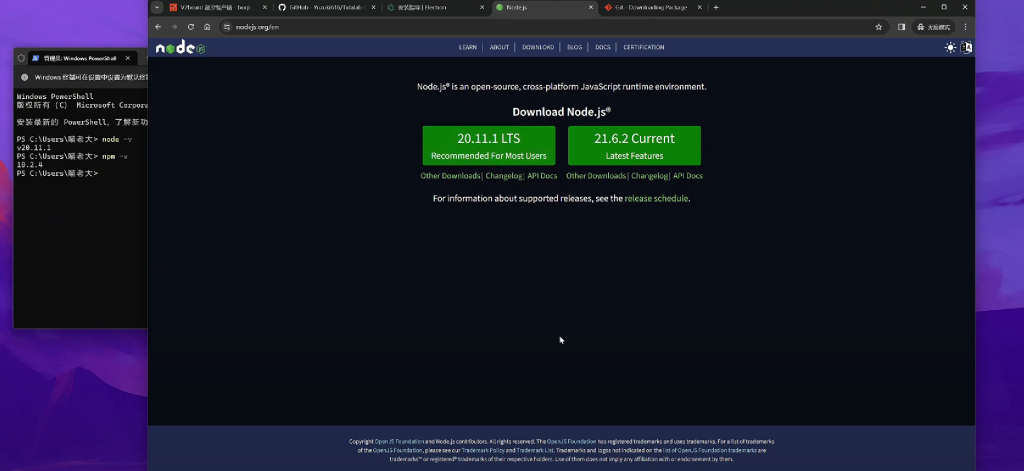Viewport: 1024px width, 471px height.
Task: Open Trademark Policy footer link
Action: [482, 450]
